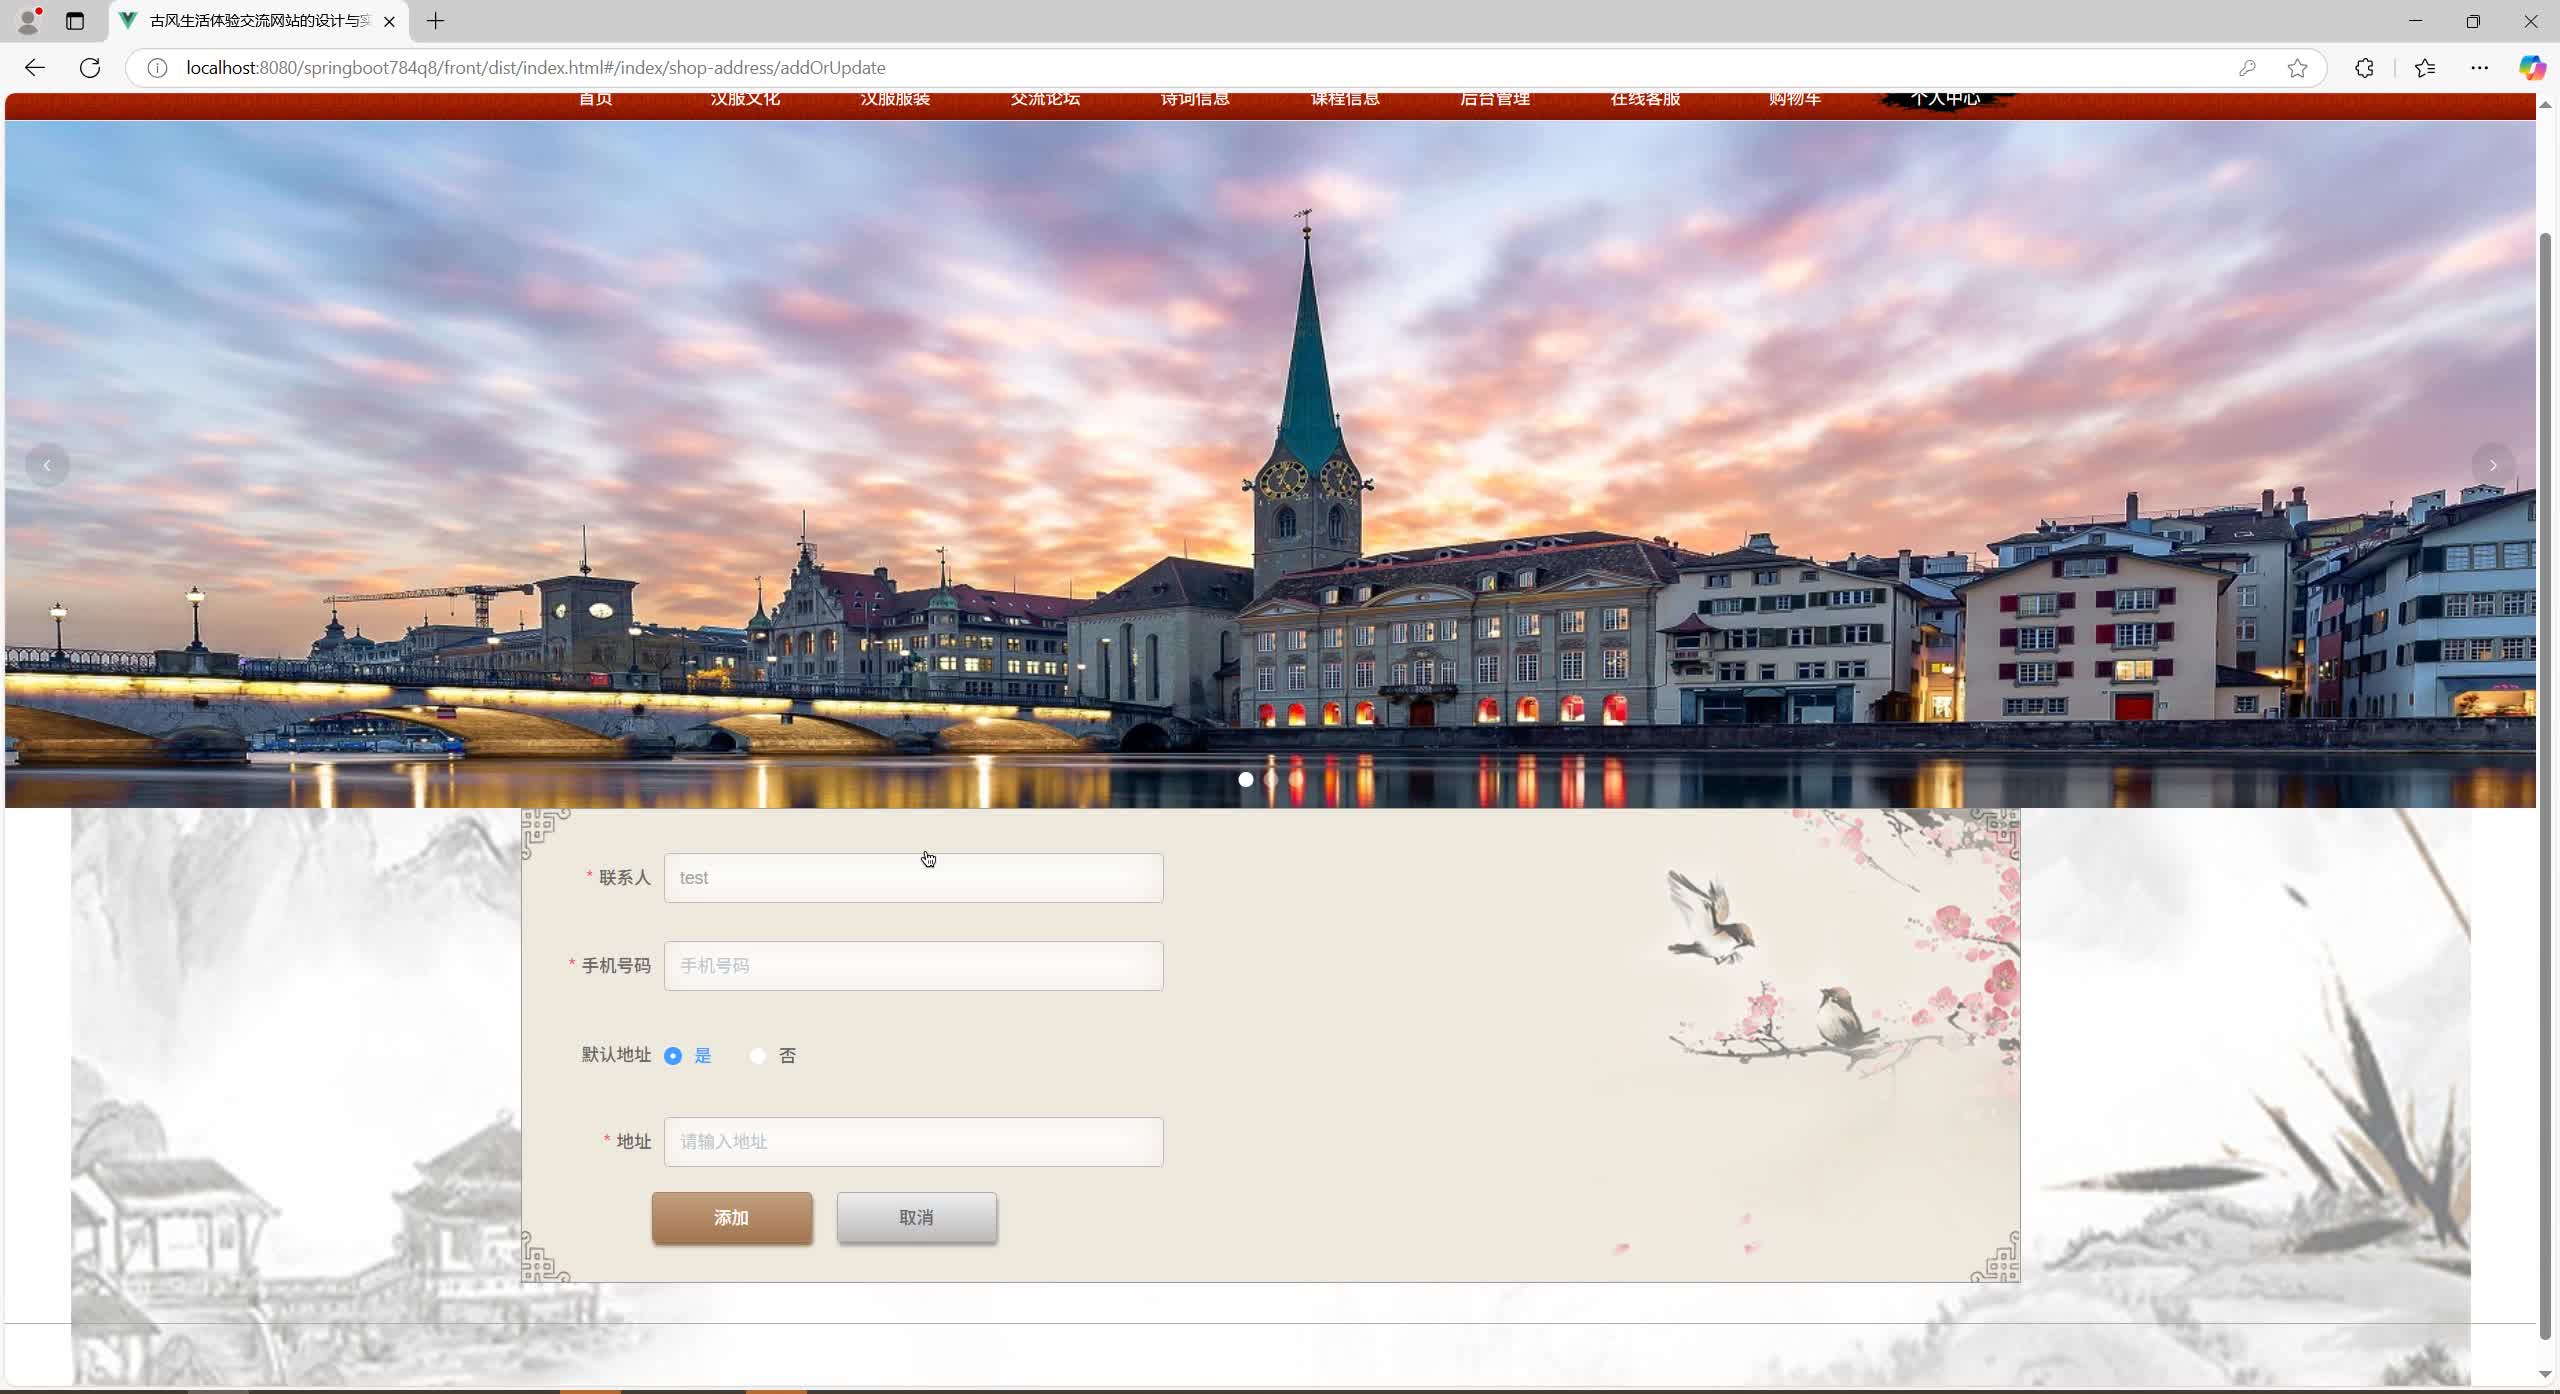Open Copilot sidebar icon
This screenshot has width=2560, height=1394.
(x=2531, y=68)
